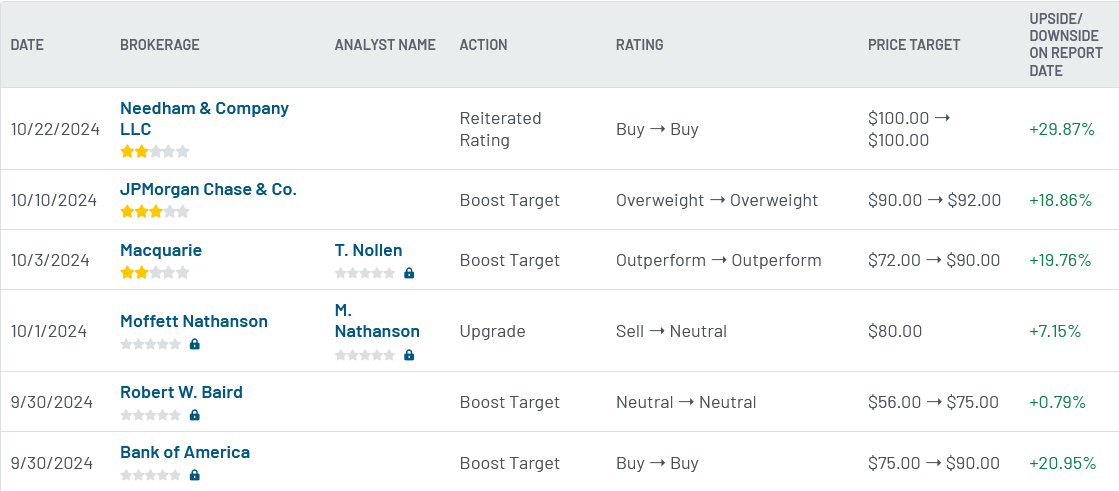Click Macquarie two-star rating
Screen dimensions: 1119x491
(155, 272)
